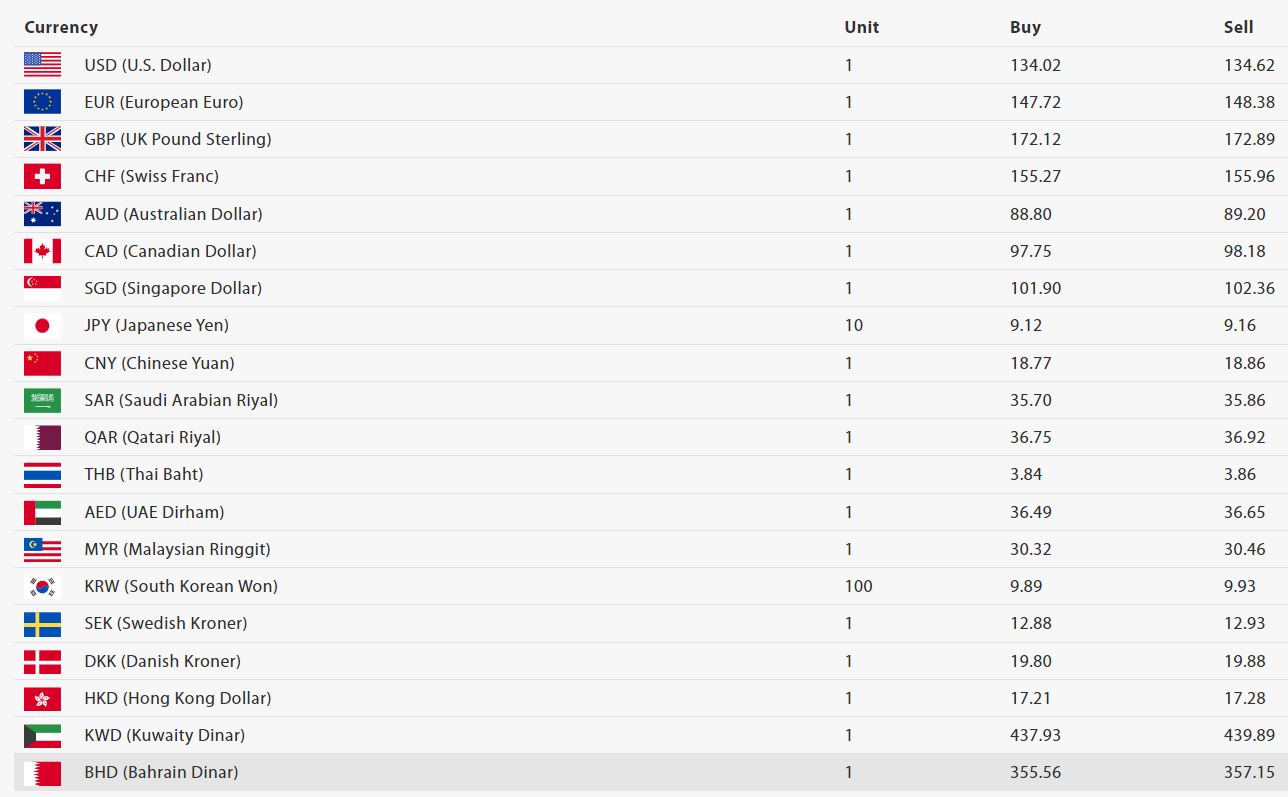Click the Japanese flag icon

coord(42,325)
